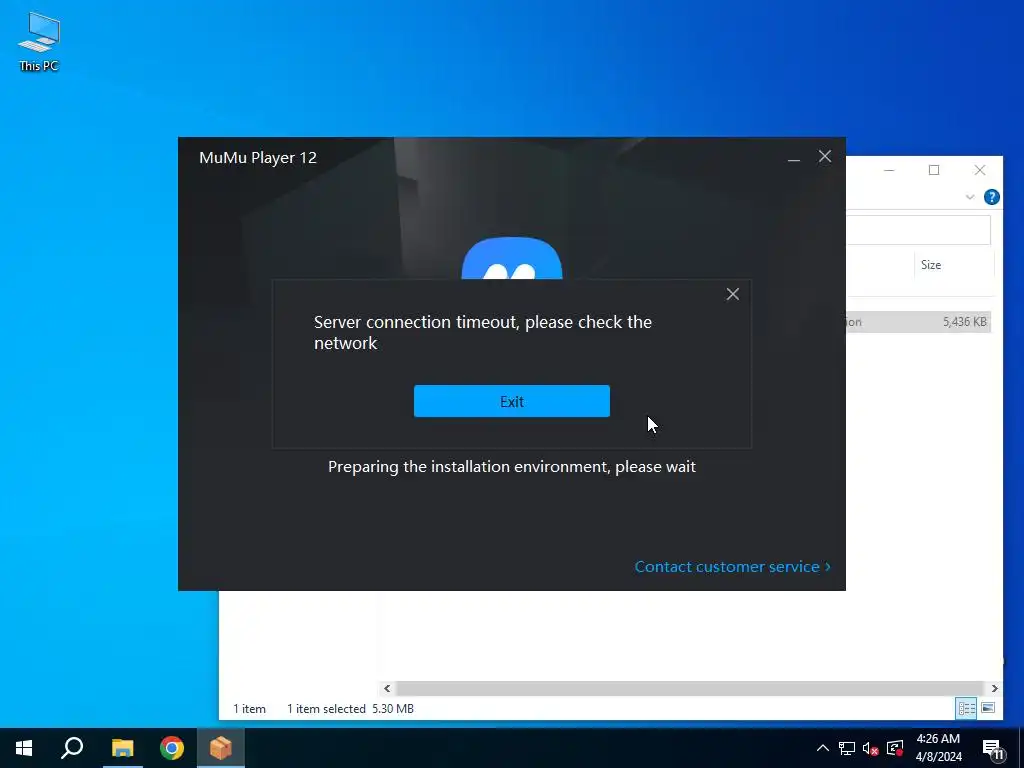Image resolution: width=1024 pixels, height=768 pixels.
Task: Click the Exit button in the timeout dialog
Action: [x=511, y=401]
